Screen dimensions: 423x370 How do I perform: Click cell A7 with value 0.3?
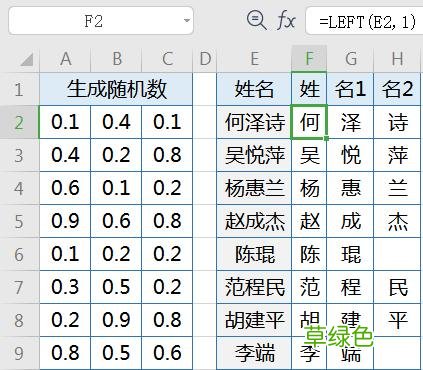pyautogui.click(x=65, y=287)
